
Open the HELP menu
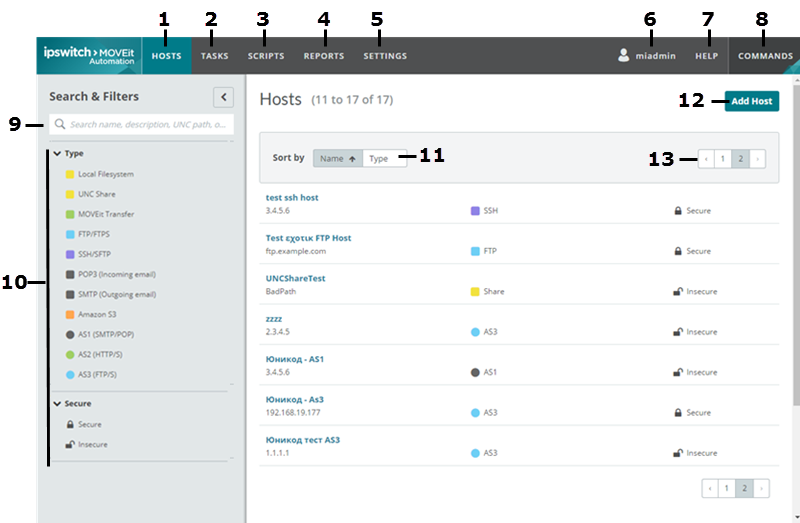[707, 56]
